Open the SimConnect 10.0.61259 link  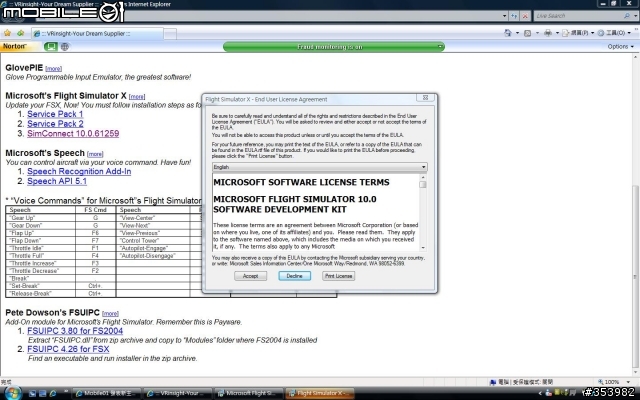click(73, 133)
